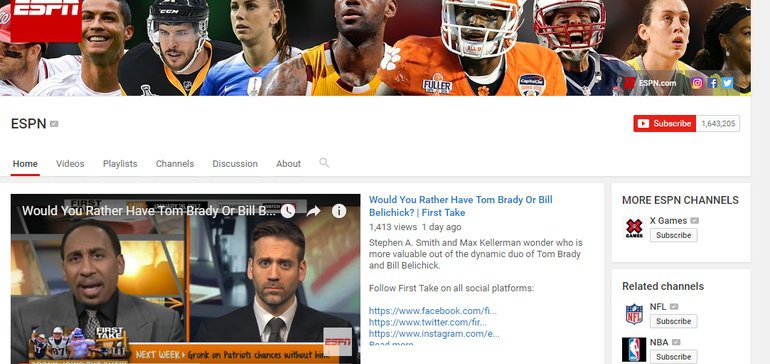Click the NBA channel logo
Screen dimensions: 770x364
point(634,350)
